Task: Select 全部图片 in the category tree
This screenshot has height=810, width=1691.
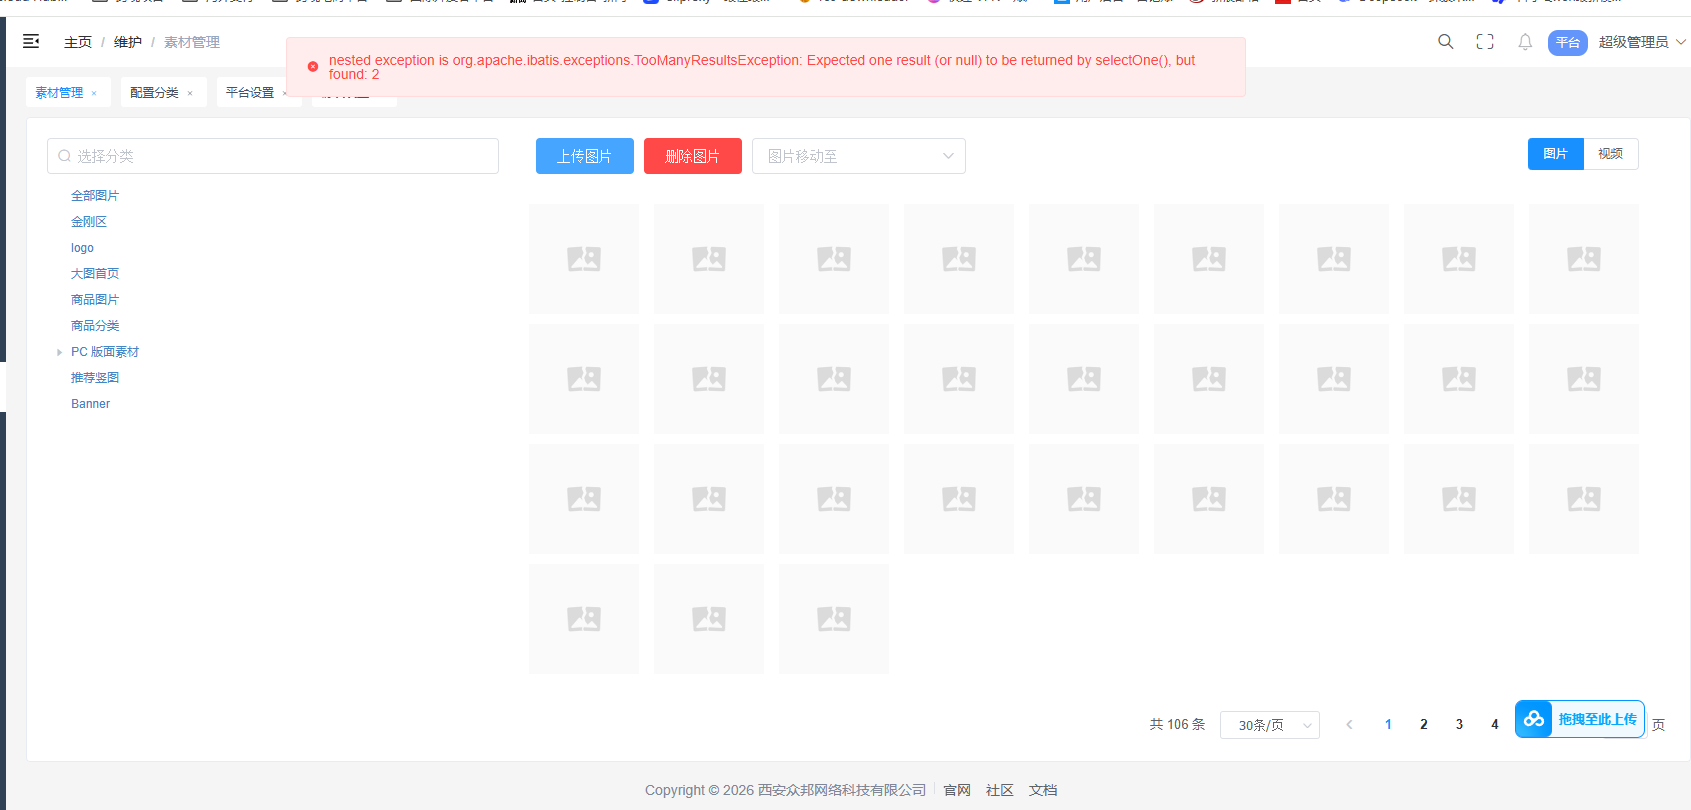Action: point(95,196)
